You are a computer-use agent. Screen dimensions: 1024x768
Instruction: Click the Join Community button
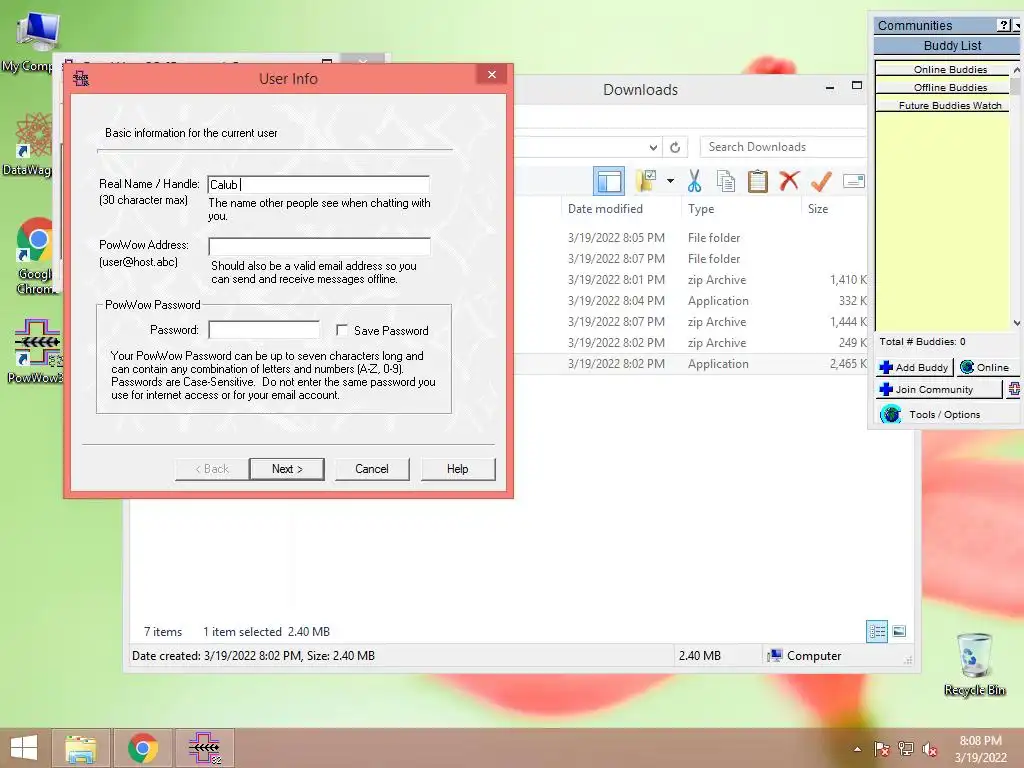(938, 389)
